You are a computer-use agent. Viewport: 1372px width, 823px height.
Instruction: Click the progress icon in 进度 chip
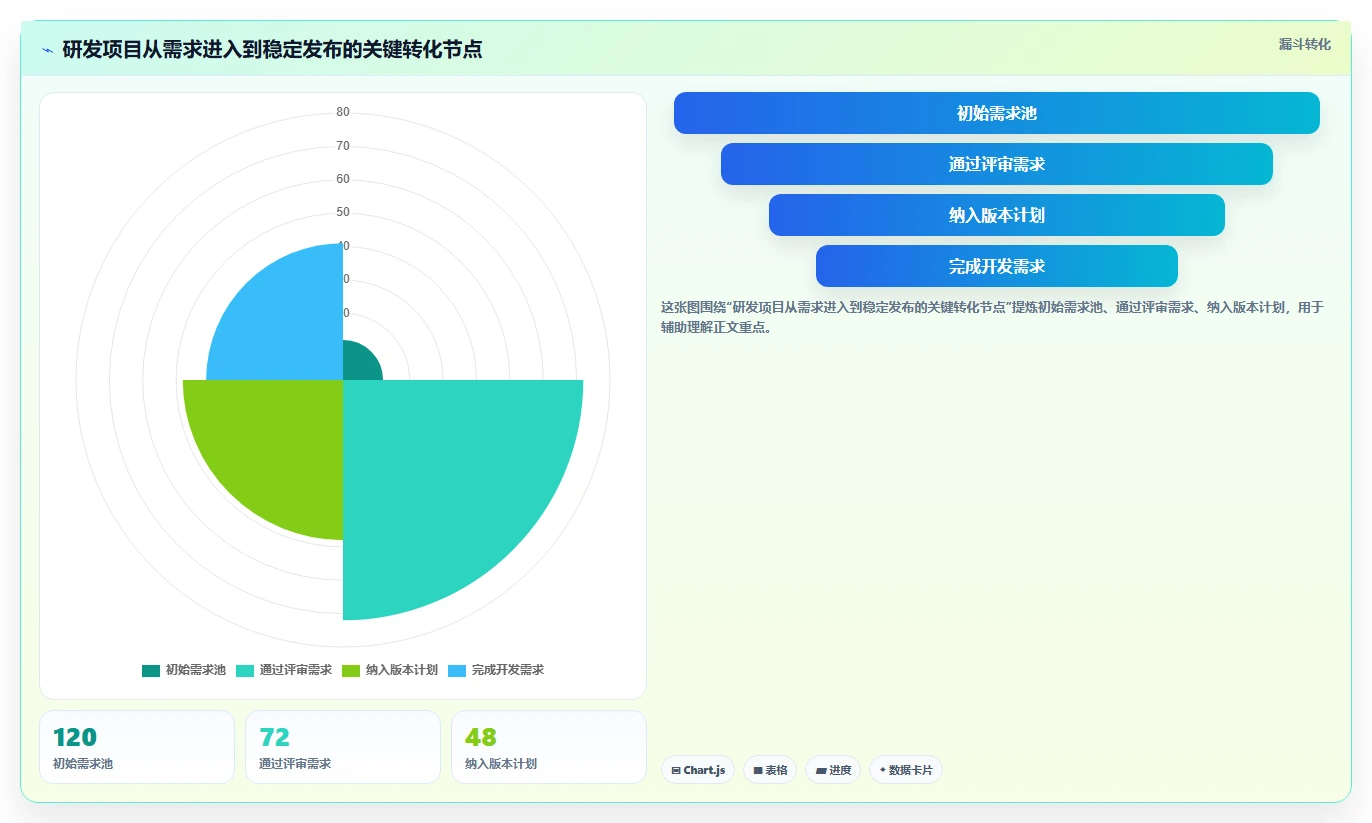pyautogui.click(x=821, y=771)
